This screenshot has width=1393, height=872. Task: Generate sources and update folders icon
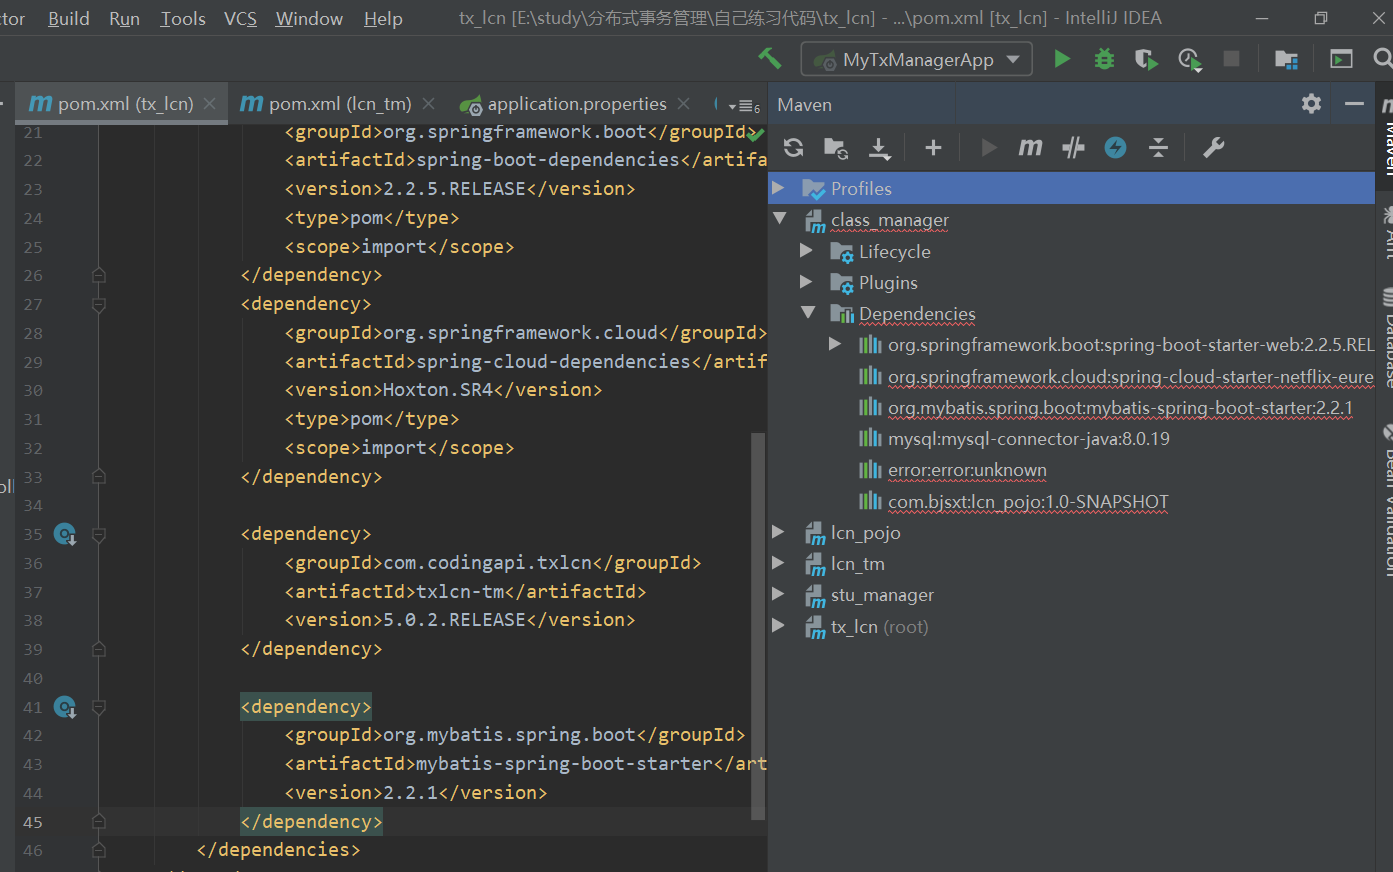point(836,148)
